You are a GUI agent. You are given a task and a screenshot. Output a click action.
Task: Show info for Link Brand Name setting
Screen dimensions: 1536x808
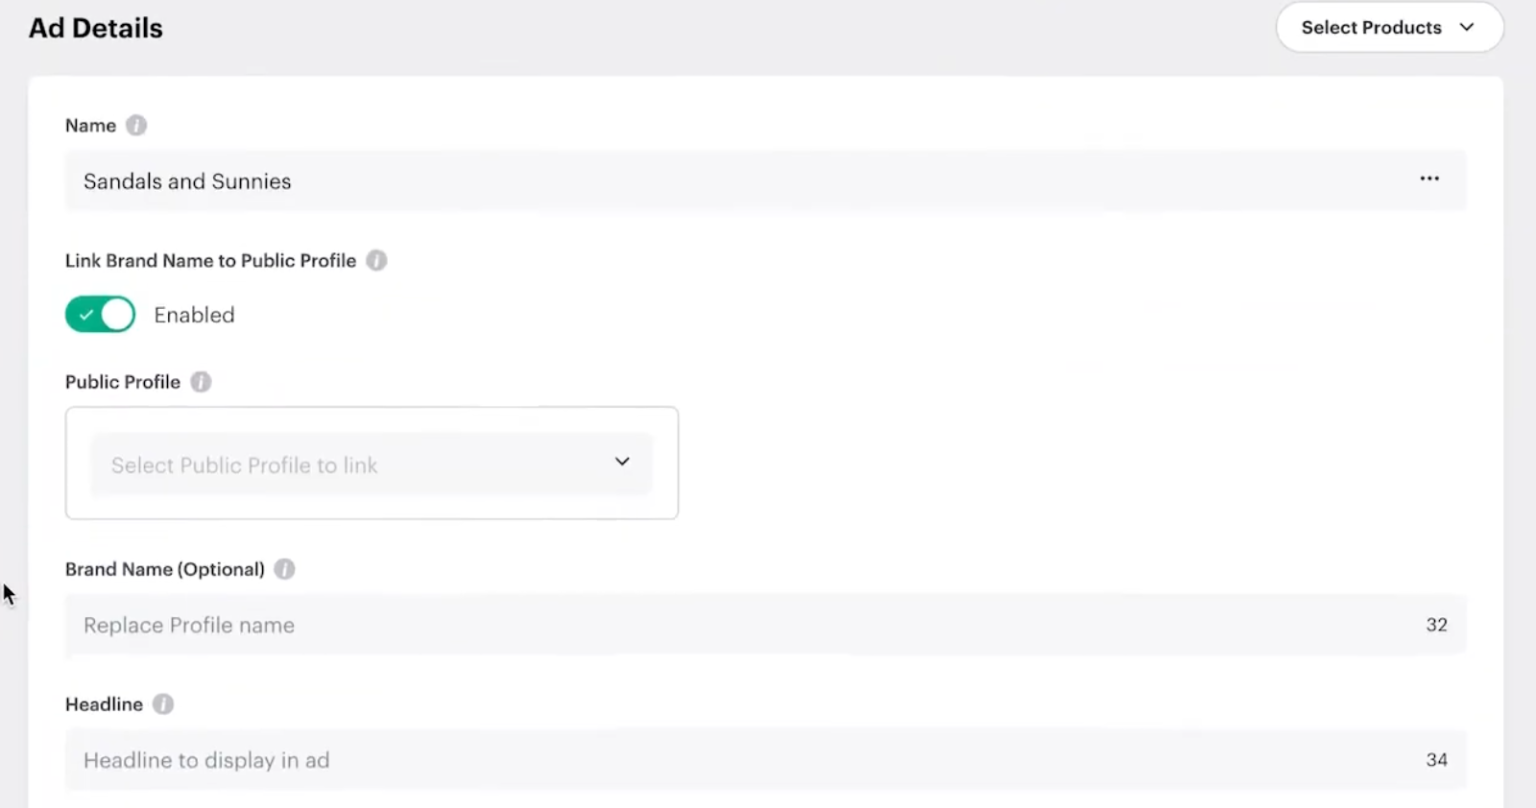[x=376, y=261]
